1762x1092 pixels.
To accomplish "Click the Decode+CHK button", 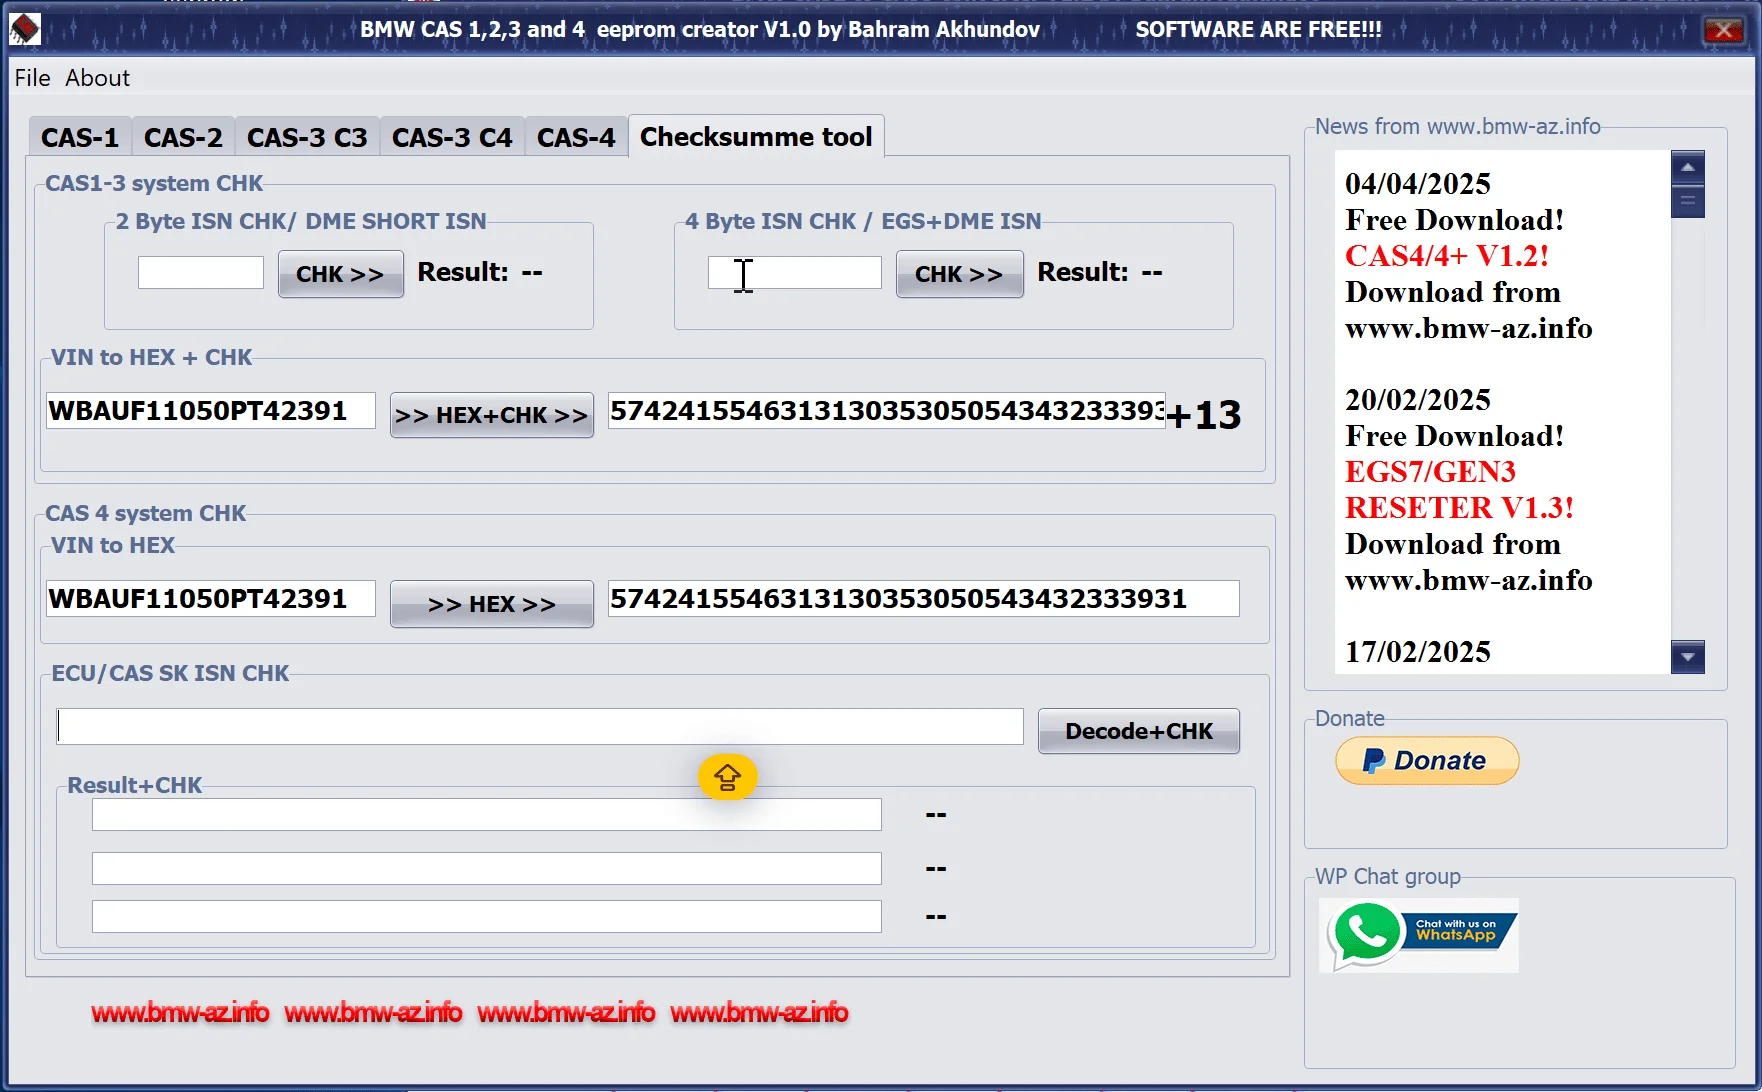I will pyautogui.click(x=1139, y=731).
